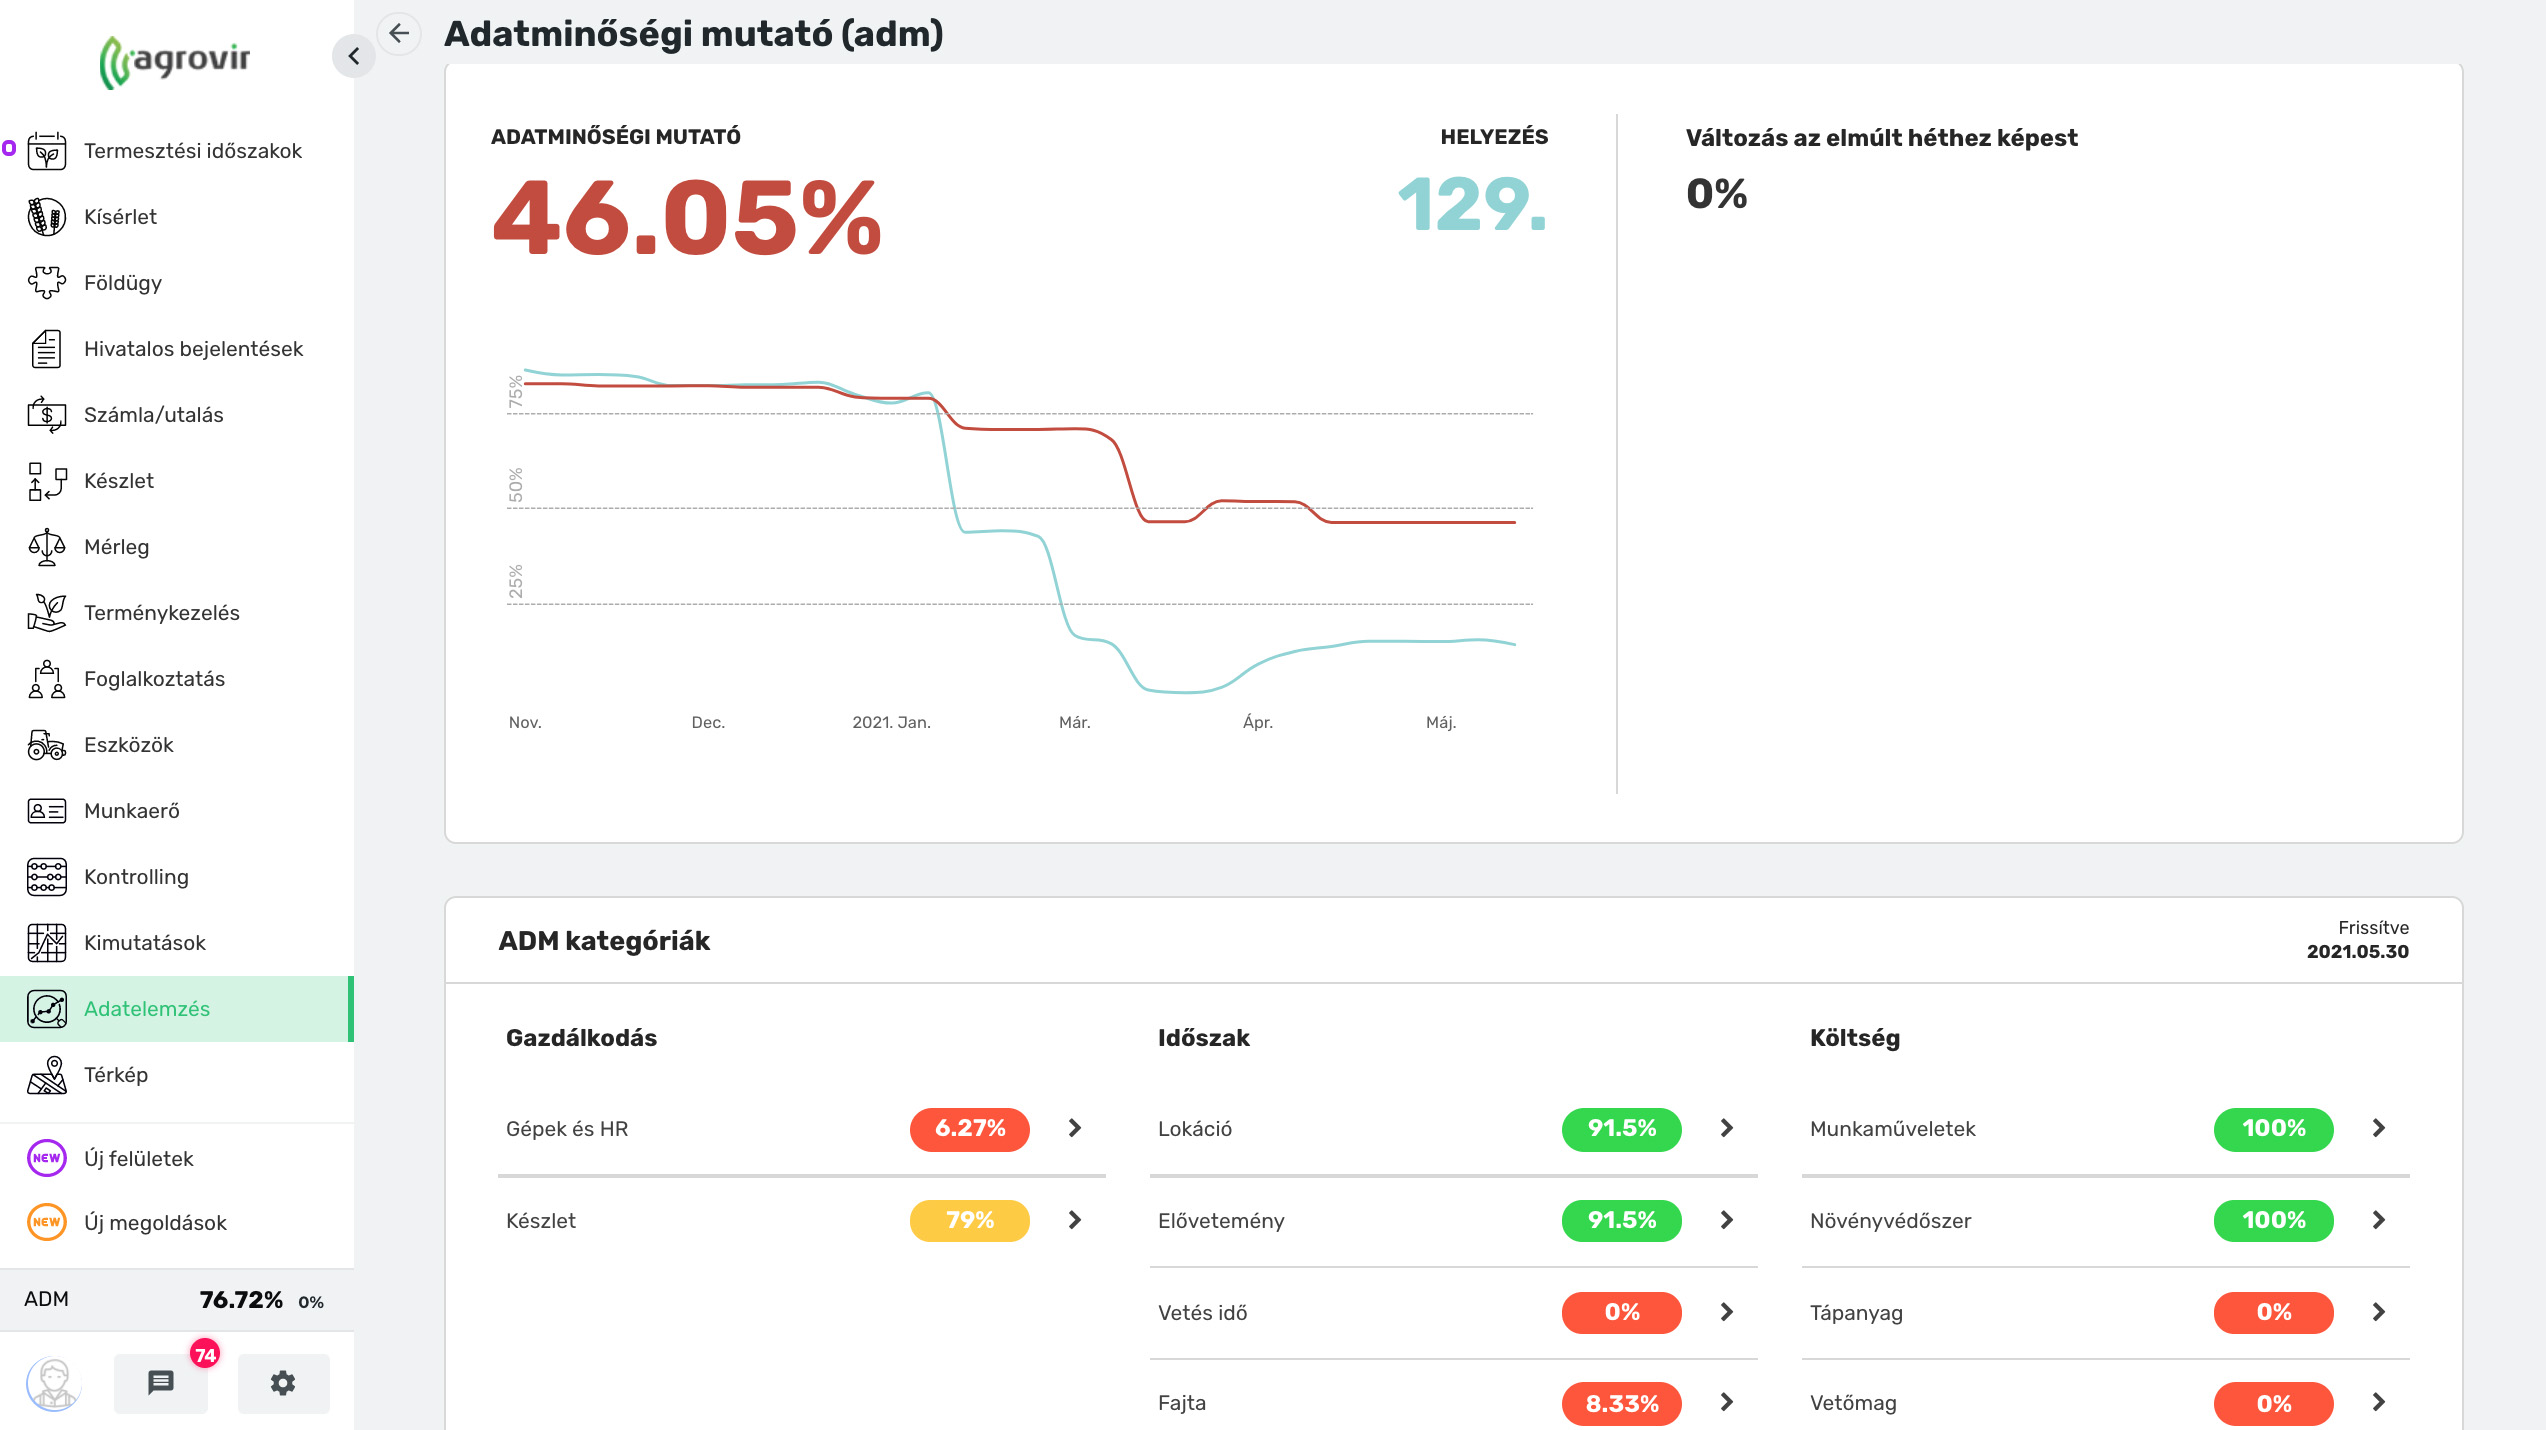Viewport: 2546px width, 1430px height.
Task: Open the settings gear icon
Action: [x=283, y=1383]
